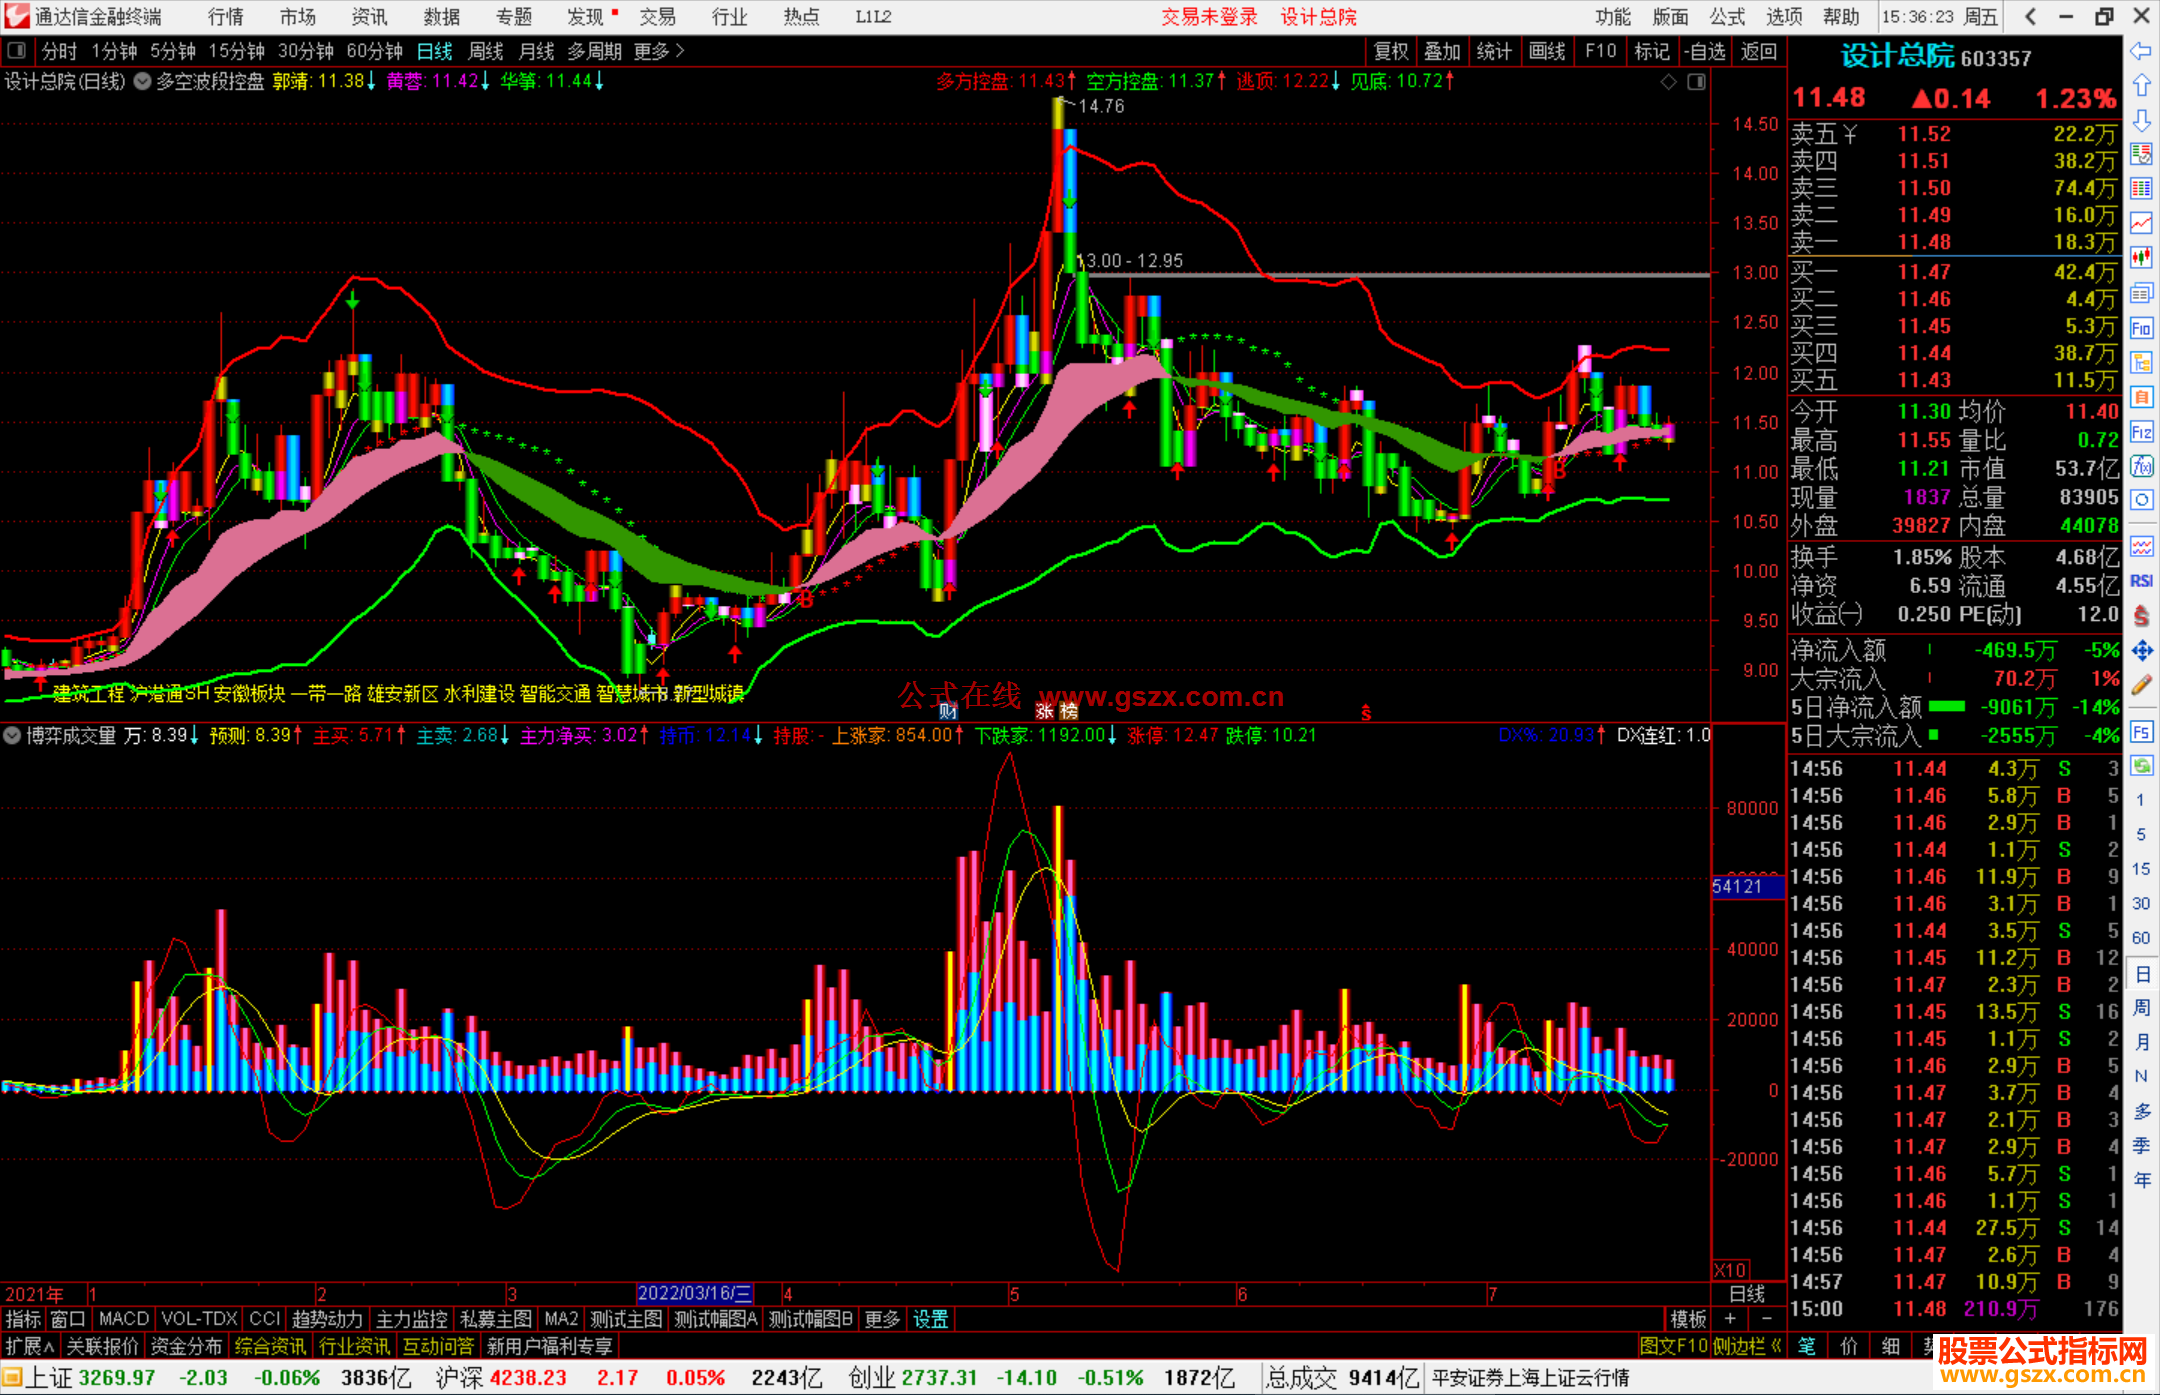Navigate back with top-right chevron arrow
The height and width of the screenshot is (1395, 2160).
tap(2030, 17)
